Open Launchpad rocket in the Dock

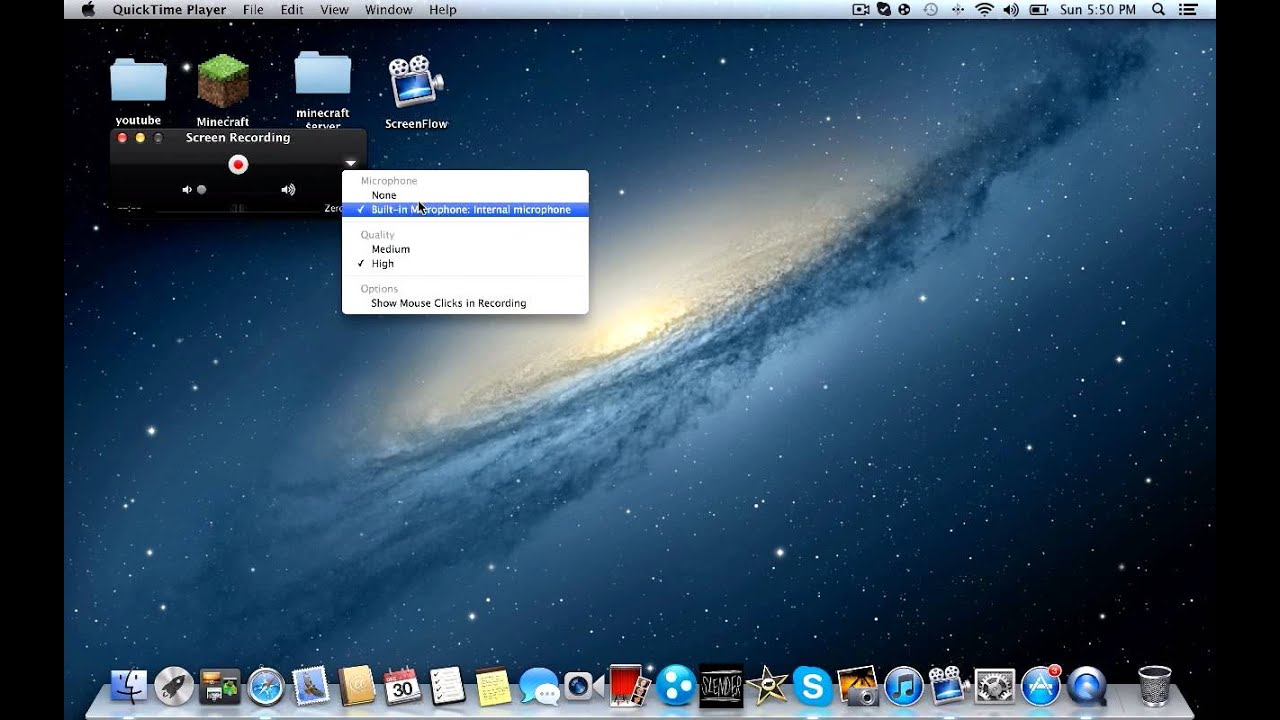click(174, 686)
